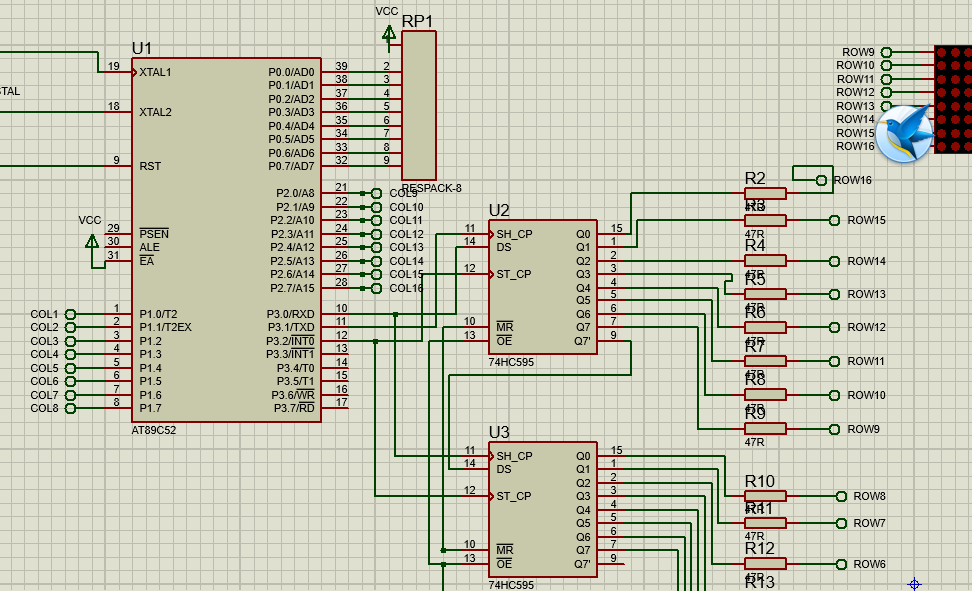Select resistor R12 component
972x591 pixels.
pos(765,564)
